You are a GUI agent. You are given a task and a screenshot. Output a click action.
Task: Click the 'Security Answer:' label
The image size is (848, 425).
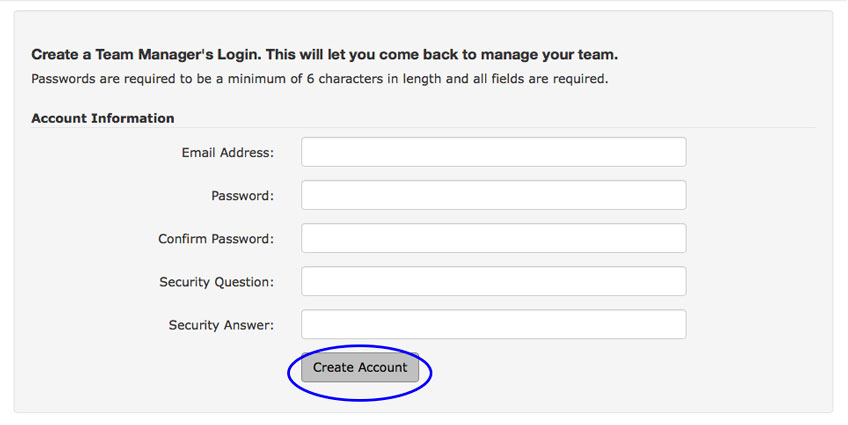point(221,325)
